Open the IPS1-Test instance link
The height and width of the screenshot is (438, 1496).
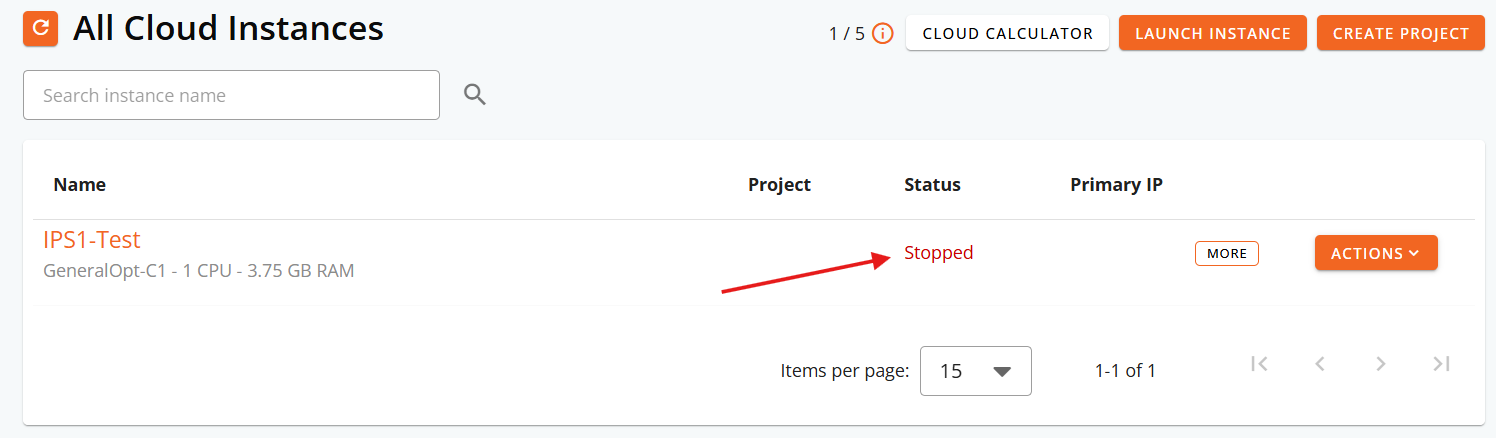coord(92,240)
